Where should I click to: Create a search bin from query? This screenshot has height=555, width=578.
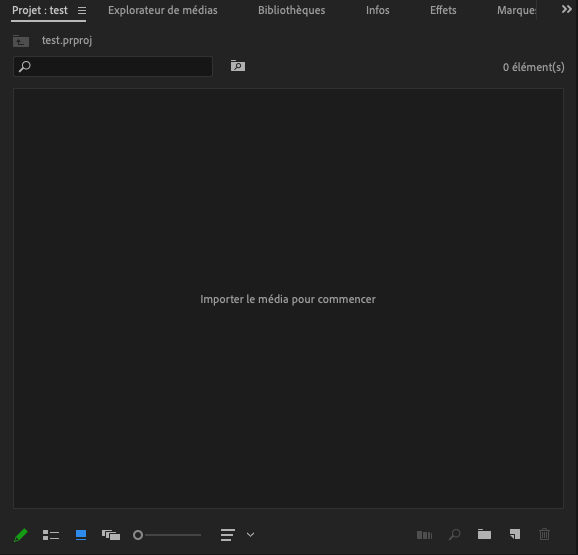tap(238, 66)
